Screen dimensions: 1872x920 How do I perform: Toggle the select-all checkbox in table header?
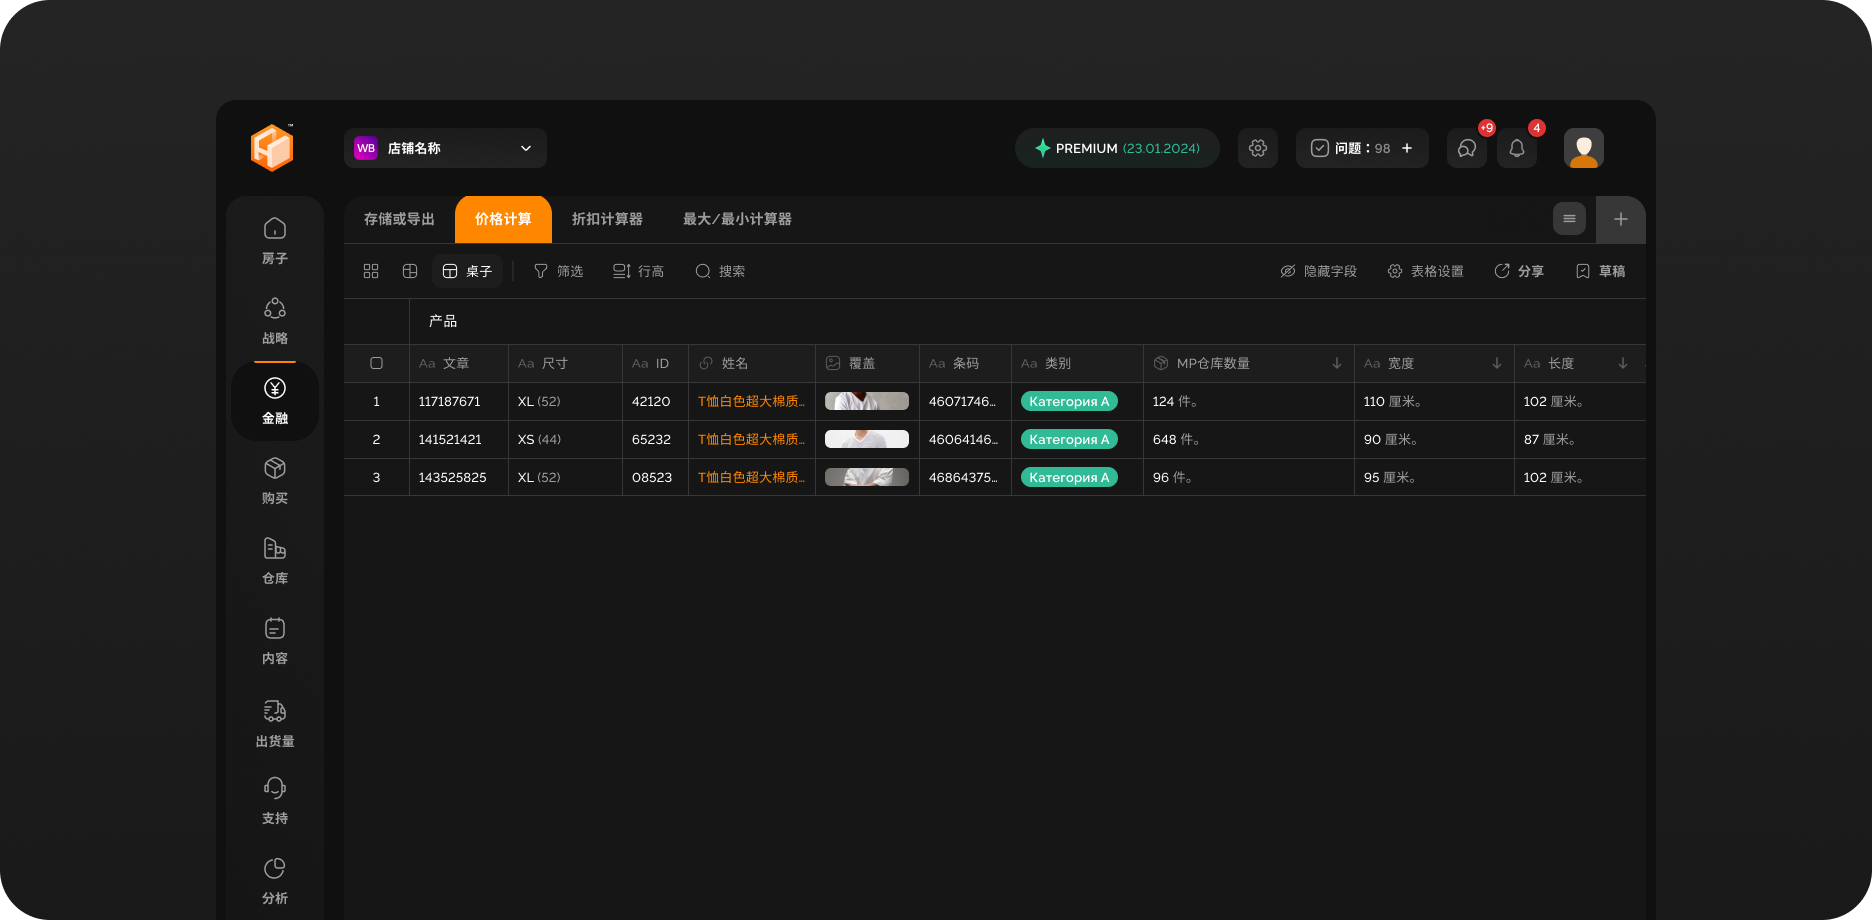377,363
